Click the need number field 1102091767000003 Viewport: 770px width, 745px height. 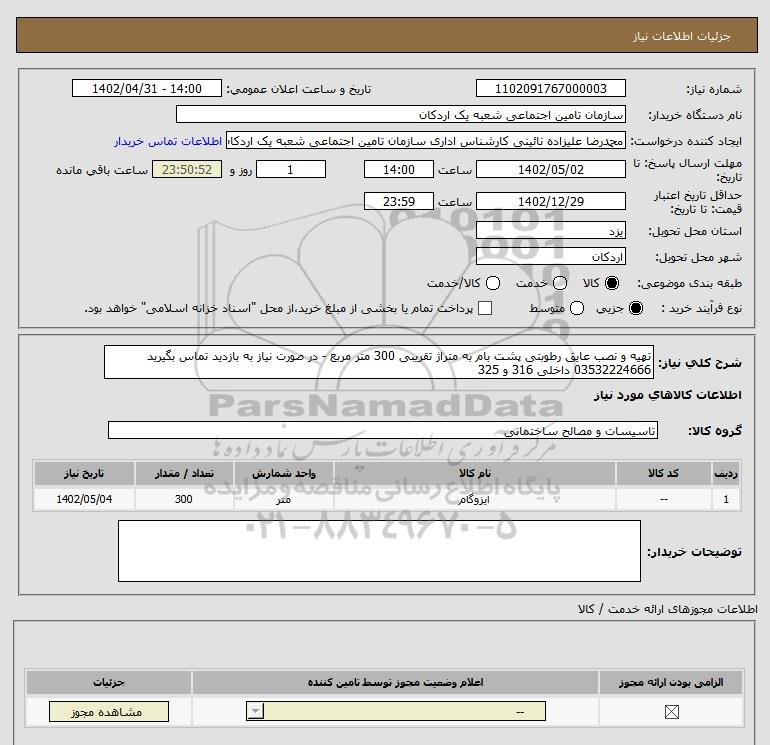[550, 88]
